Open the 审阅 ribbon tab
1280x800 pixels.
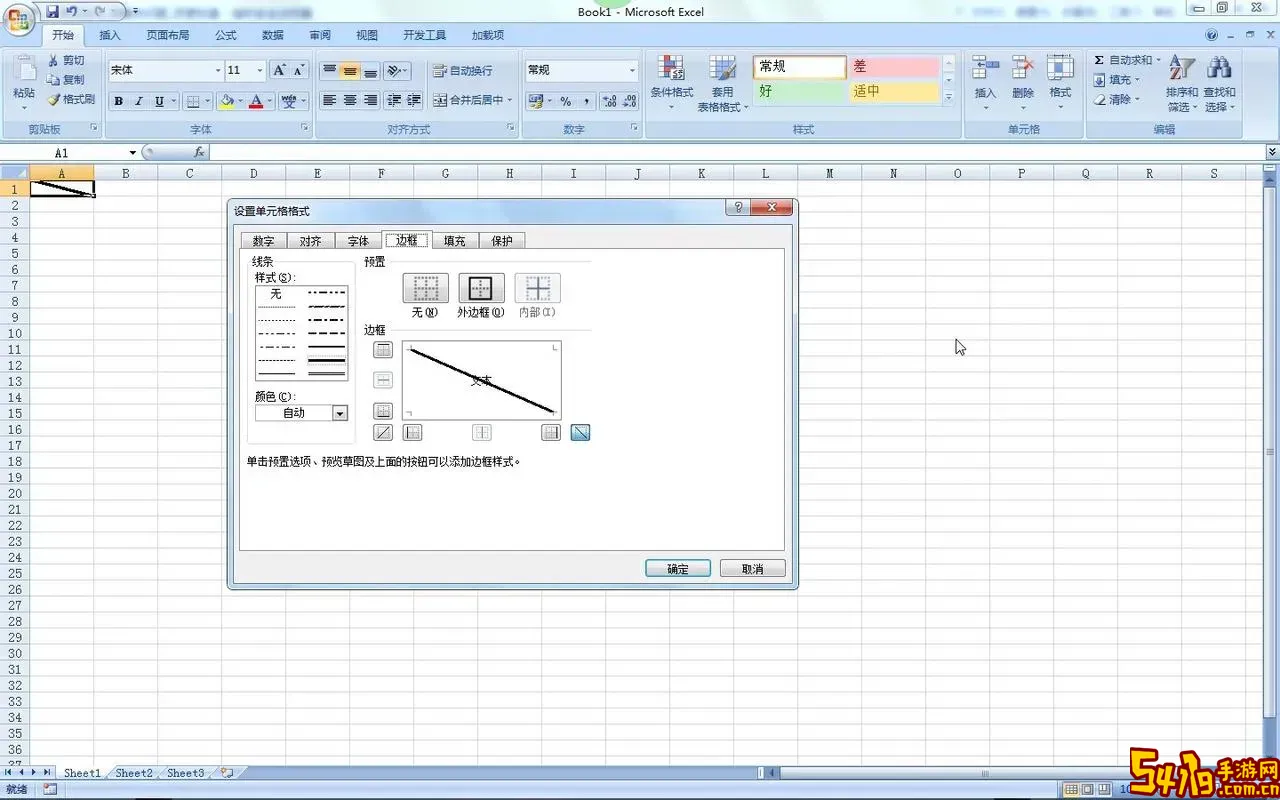(x=320, y=35)
